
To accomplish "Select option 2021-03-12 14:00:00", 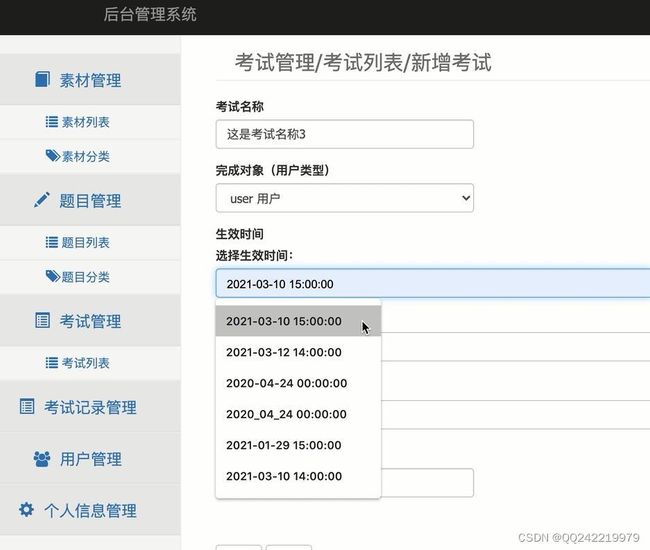I will [x=298, y=352].
